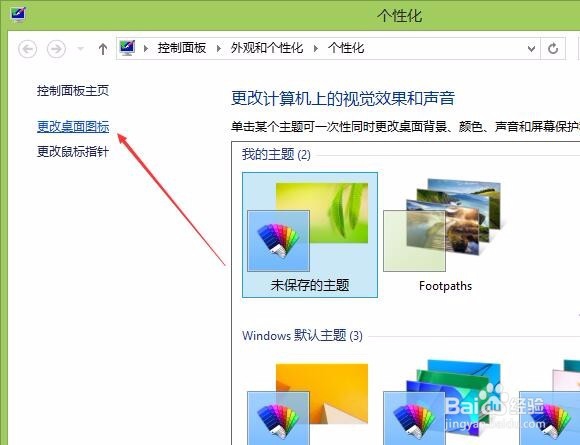Click the 未保存的主题 color fan icon
The image size is (580, 445).
pyautogui.click(x=279, y=241)
